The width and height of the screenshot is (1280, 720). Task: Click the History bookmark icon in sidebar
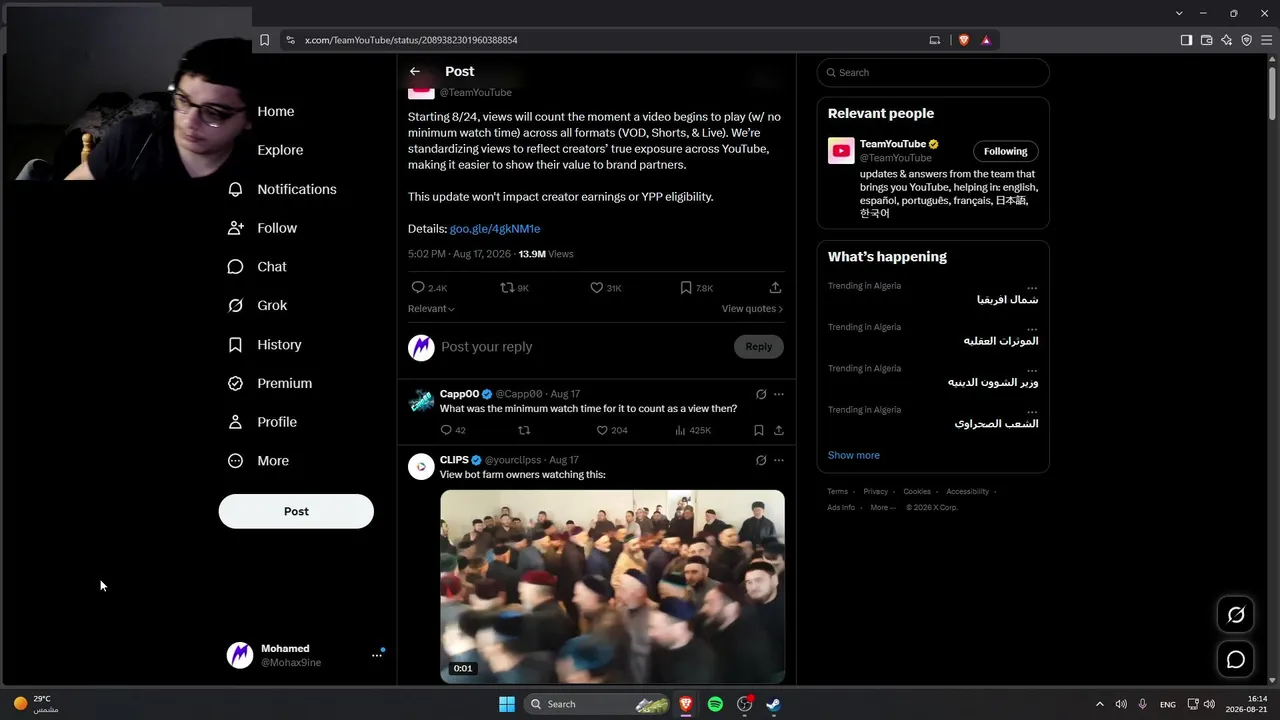[x=235, y=345]
